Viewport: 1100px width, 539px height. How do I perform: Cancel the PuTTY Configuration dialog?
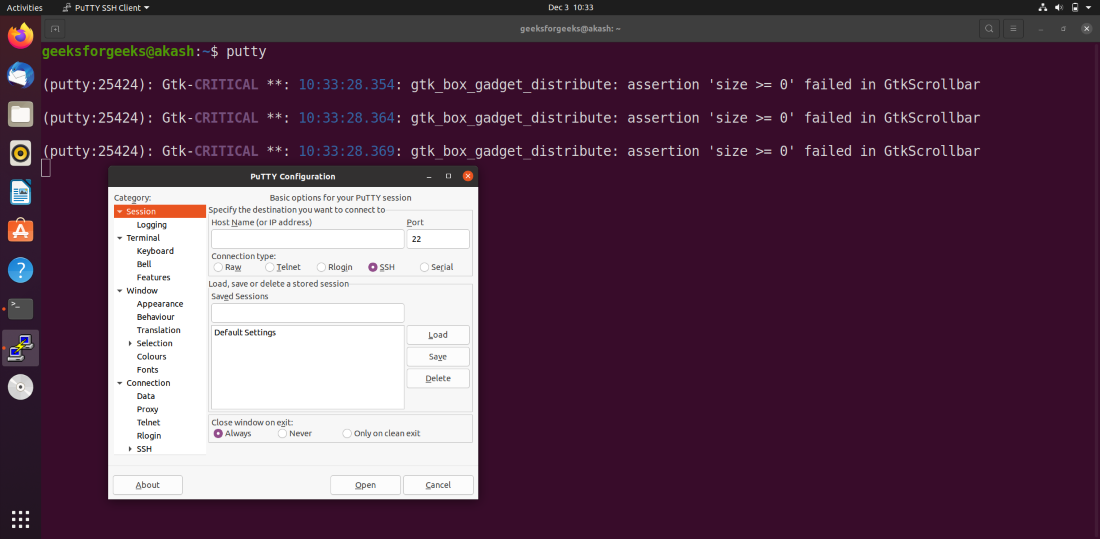(438, 485)
